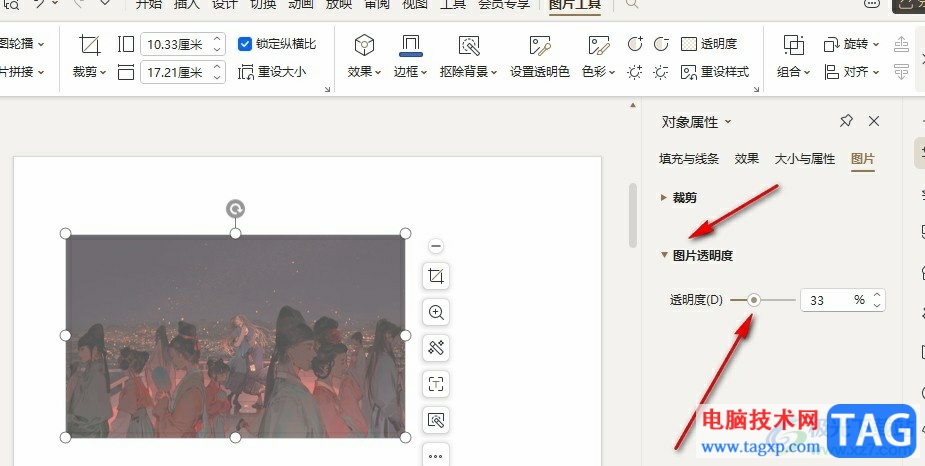This screenshot has height=466, width=925.
Task: Open the picture size dialog launcher
Action: tap(327, 89)
